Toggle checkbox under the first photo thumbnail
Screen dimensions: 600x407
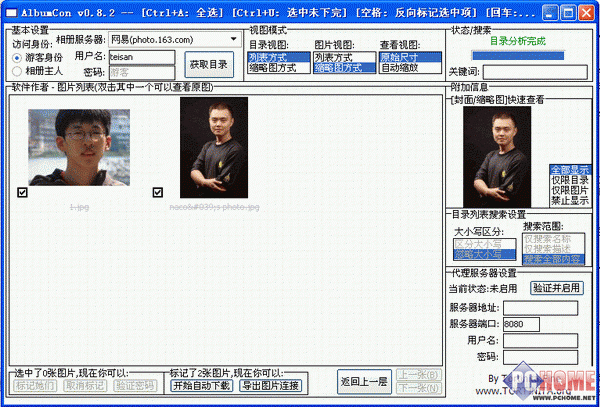pyautogui.click(x=20, y=193)
